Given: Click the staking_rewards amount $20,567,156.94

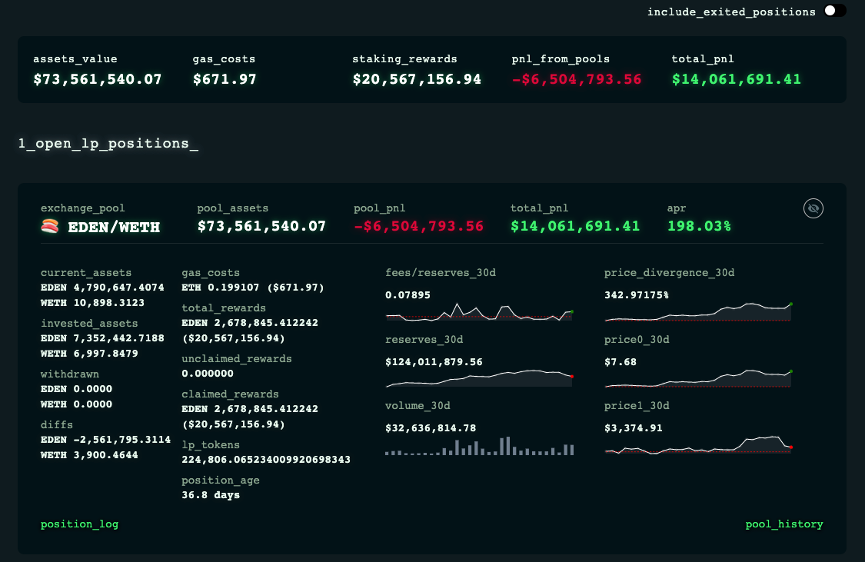Looking at the screenshot, I should (x=417, y=79).
